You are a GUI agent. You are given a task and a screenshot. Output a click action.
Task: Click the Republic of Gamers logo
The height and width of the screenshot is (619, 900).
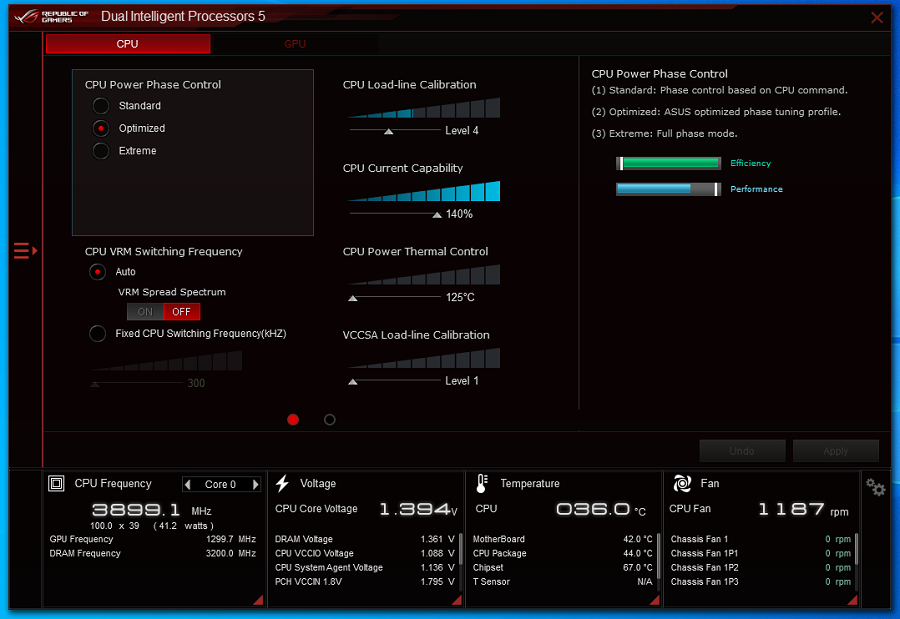51,16
